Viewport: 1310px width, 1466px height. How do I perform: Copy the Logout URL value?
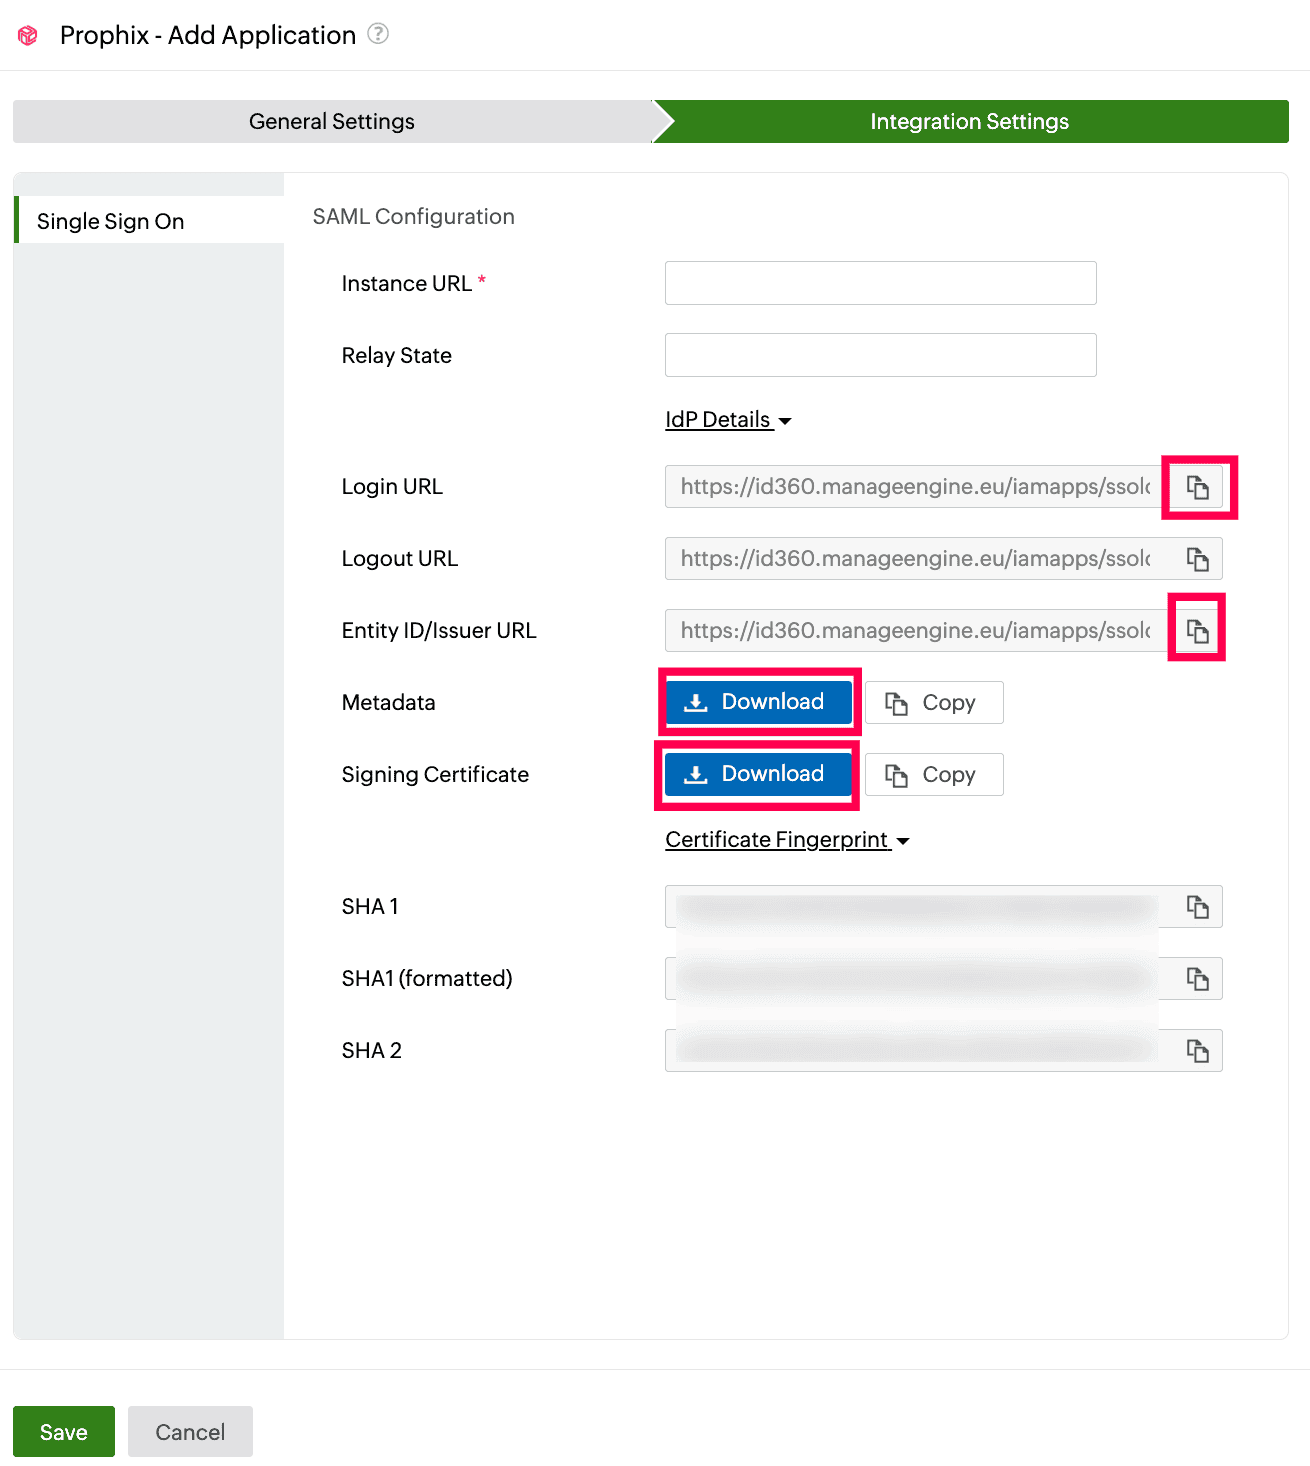click(x=1197, y=559)
